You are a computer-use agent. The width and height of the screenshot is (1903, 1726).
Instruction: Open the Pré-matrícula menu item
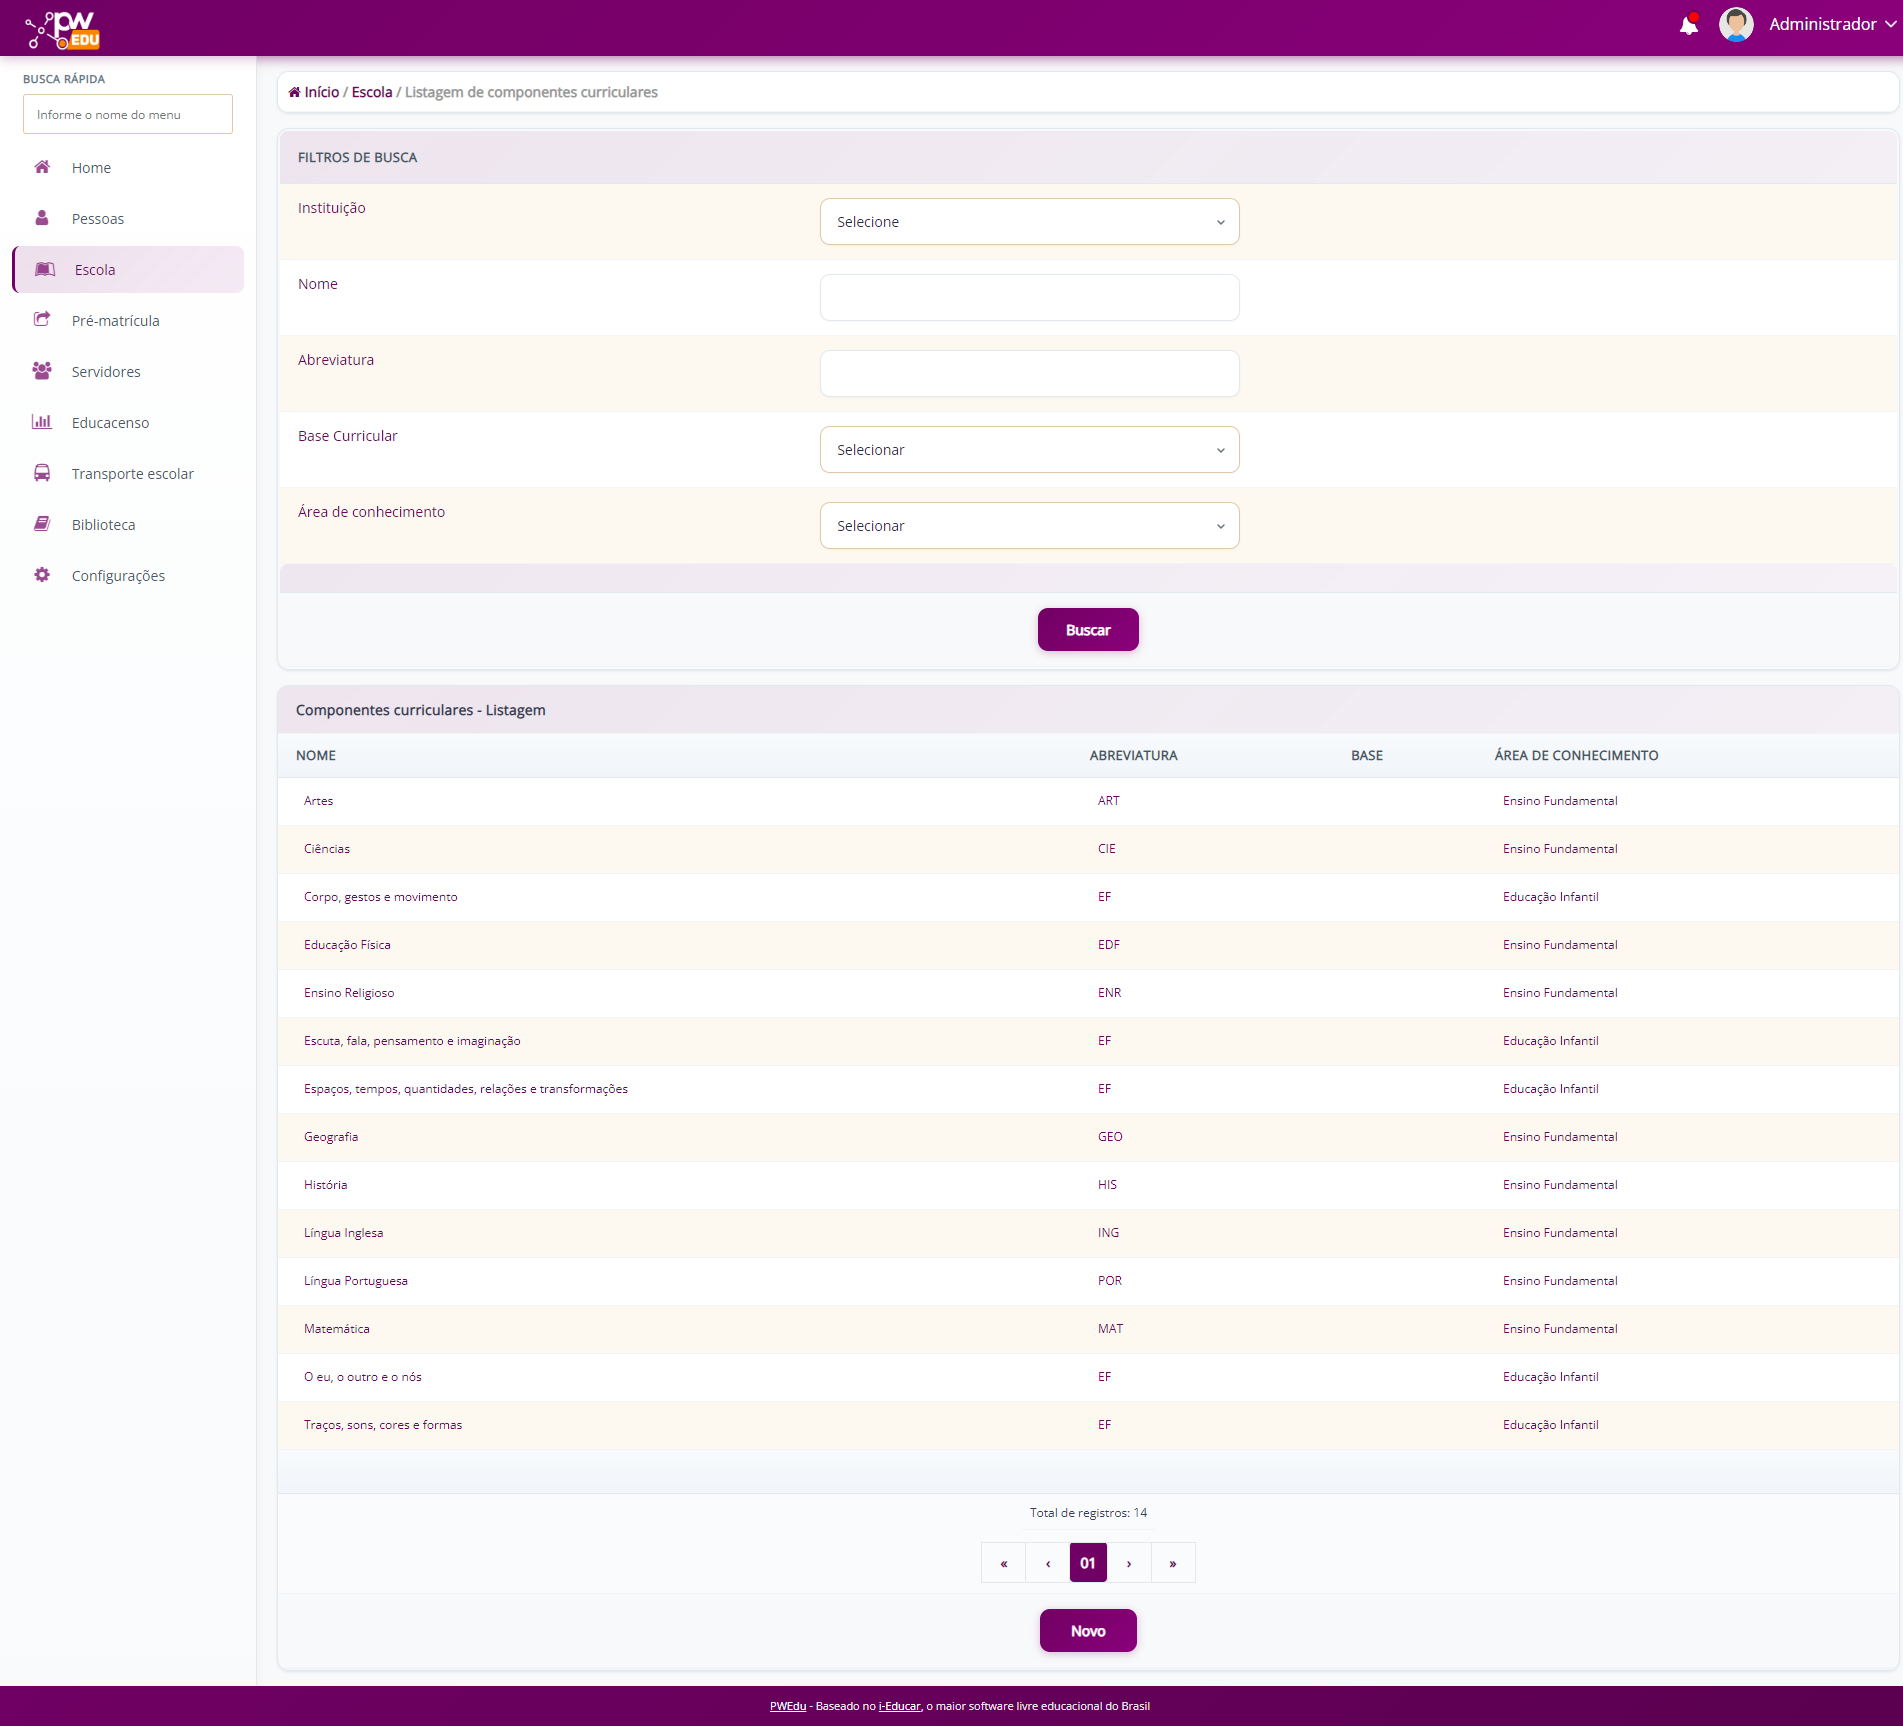(115, 321)
